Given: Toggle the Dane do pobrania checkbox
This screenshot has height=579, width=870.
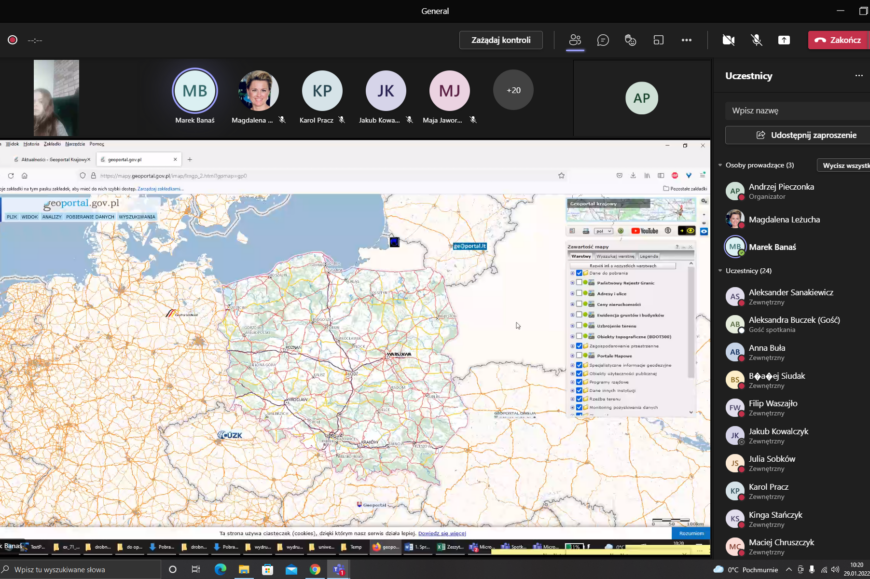Looking at the screenshot, I should point(579,273).
